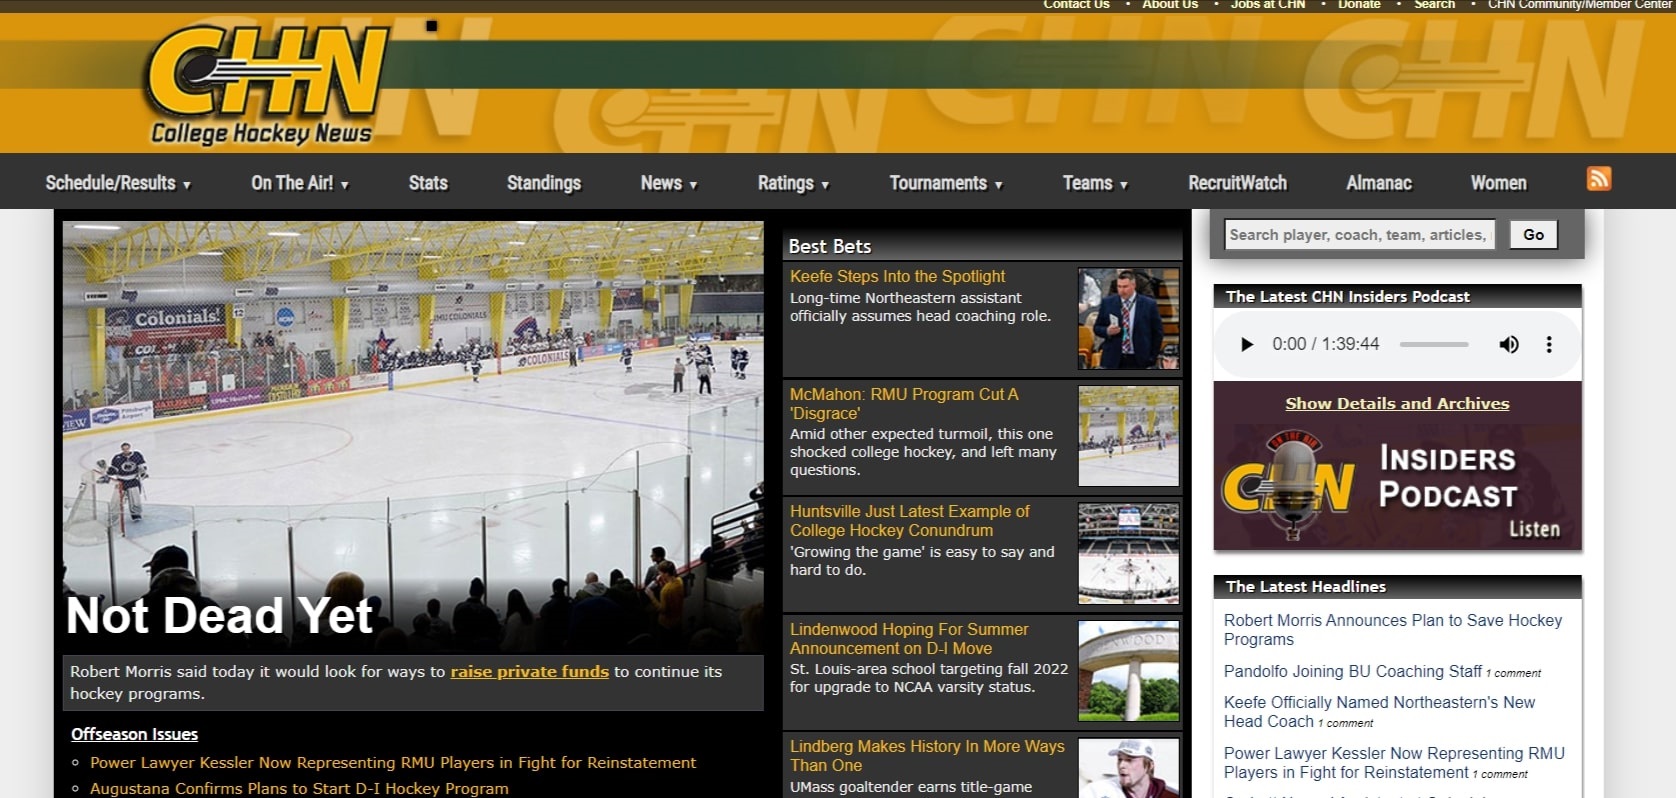The width and height of the screenshot is (1676, 798).
Task: Expand the Ratings dropdown
Action: pyautogui.click(x=793, y=183)
